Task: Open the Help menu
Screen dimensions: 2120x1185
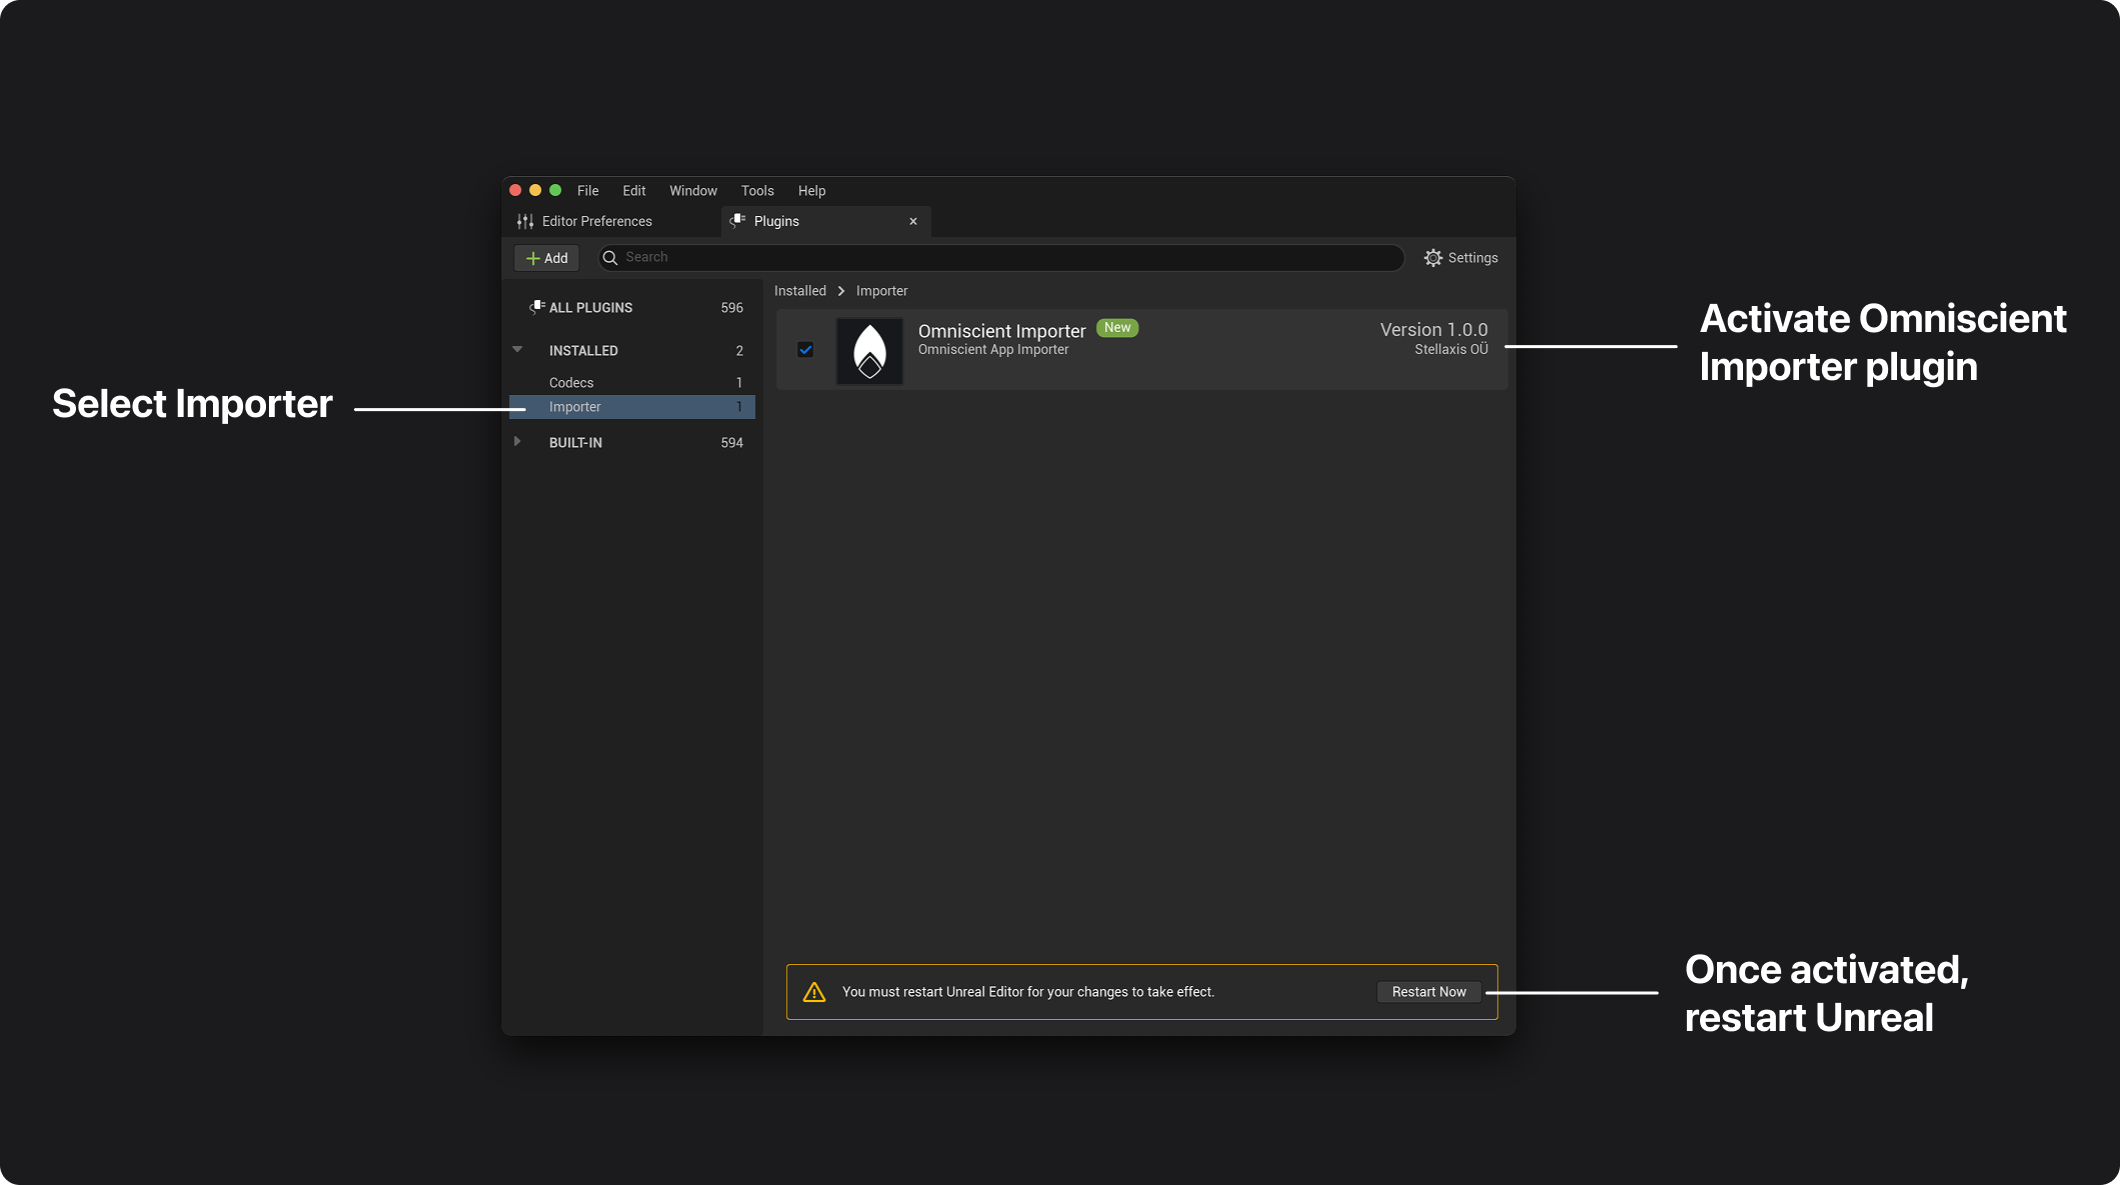Action: tap(811, 190)
